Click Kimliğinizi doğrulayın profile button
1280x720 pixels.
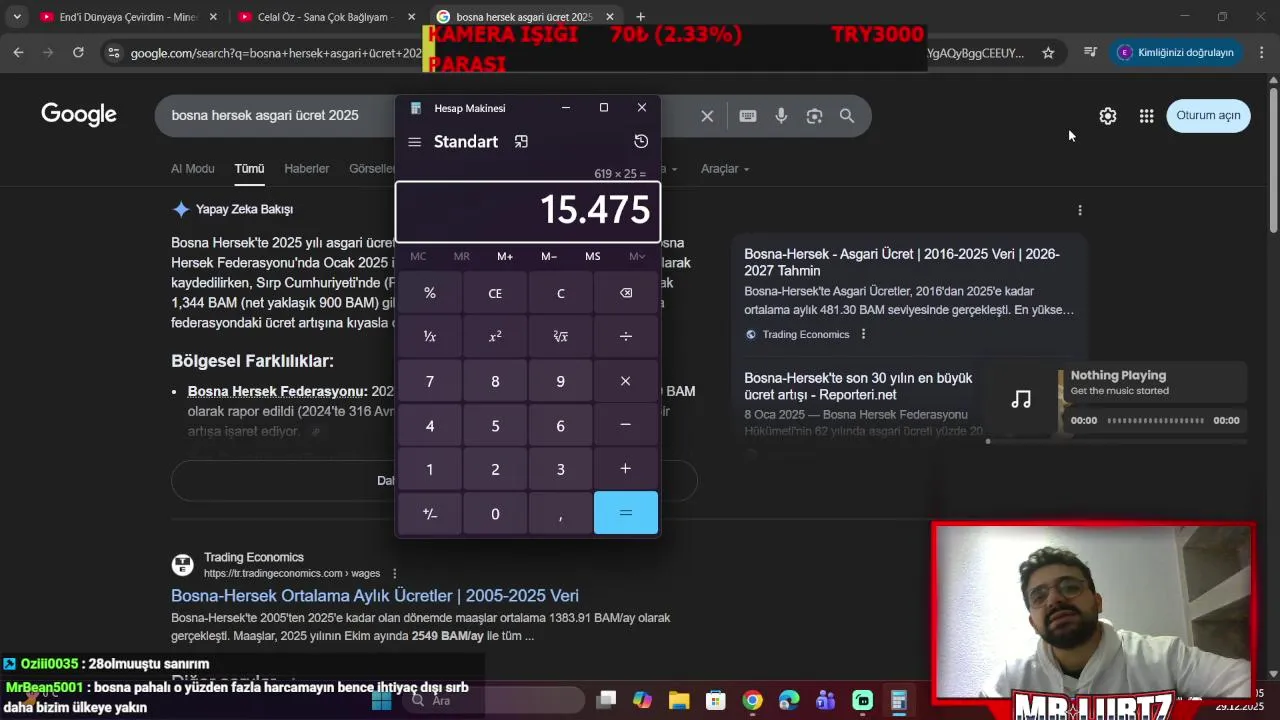click(x=1176, y=52)
